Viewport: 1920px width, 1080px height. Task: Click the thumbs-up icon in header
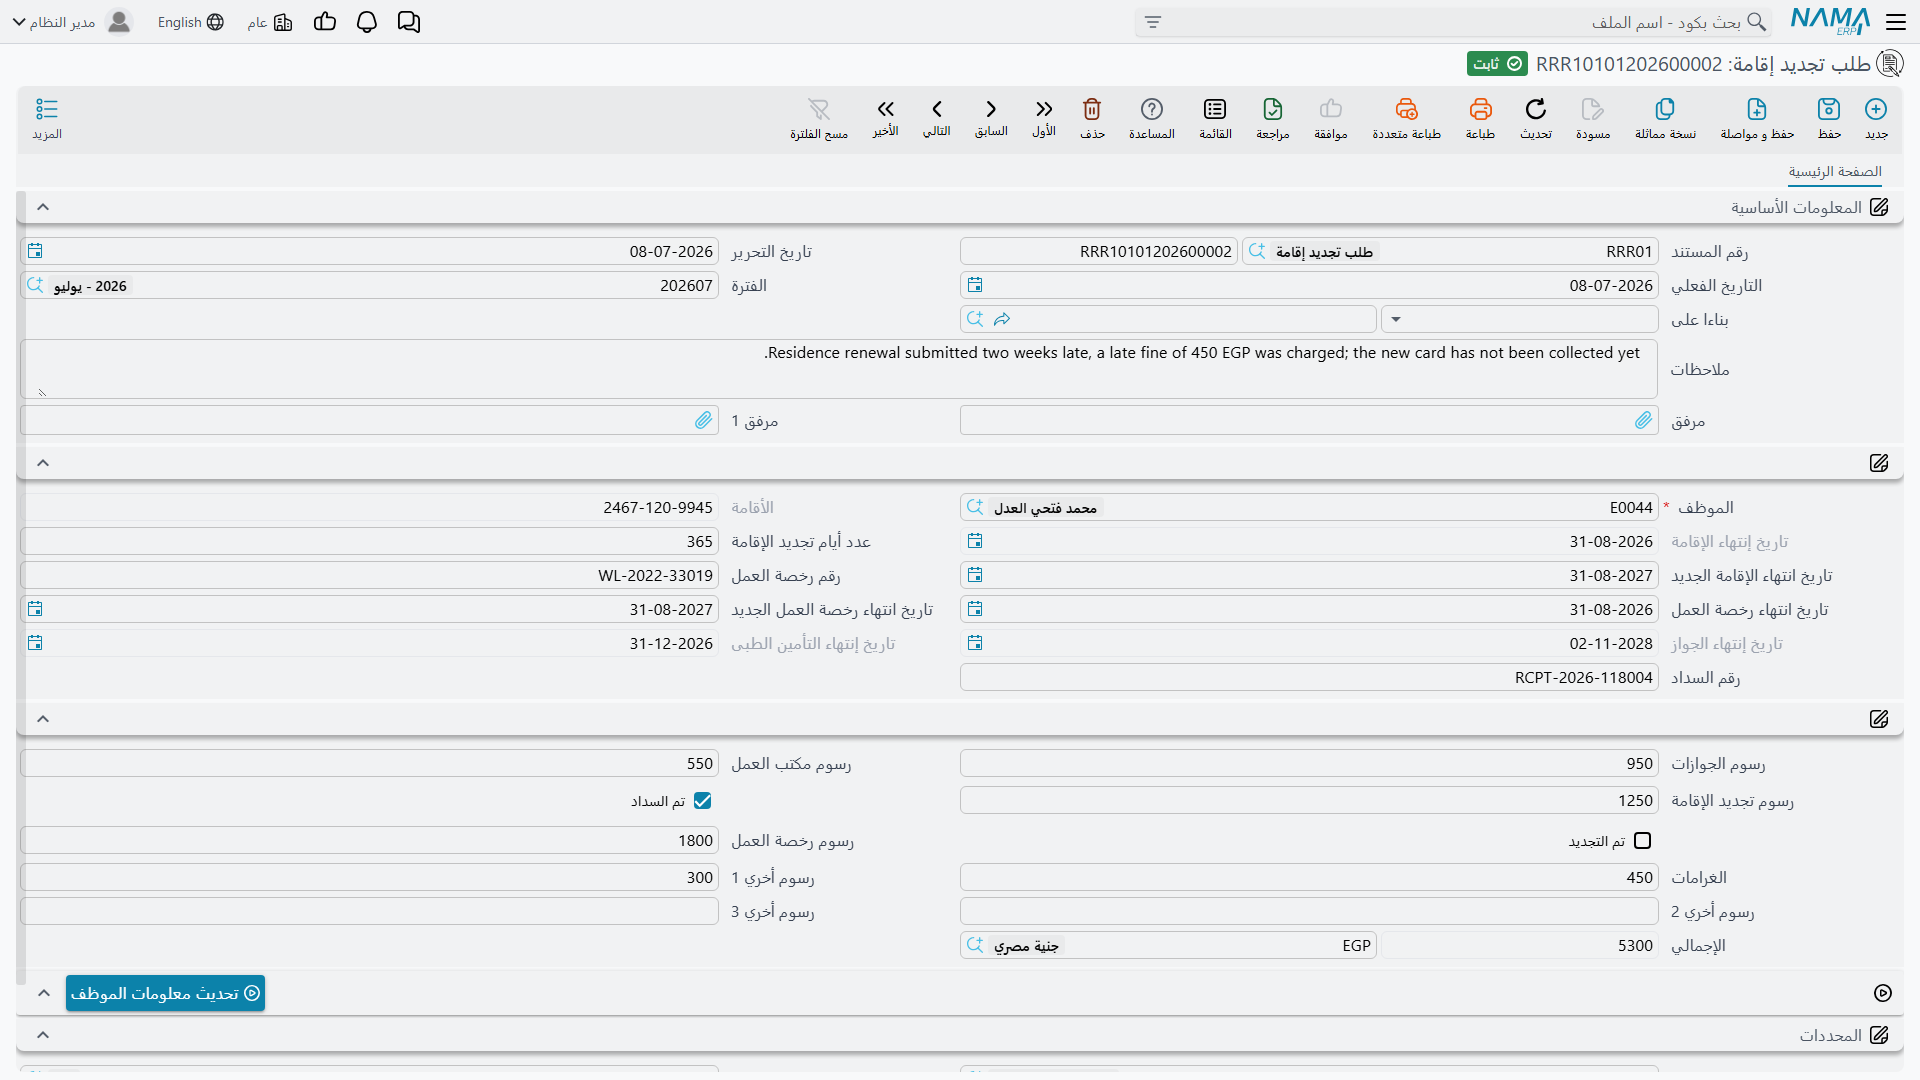tap(325, 22)
